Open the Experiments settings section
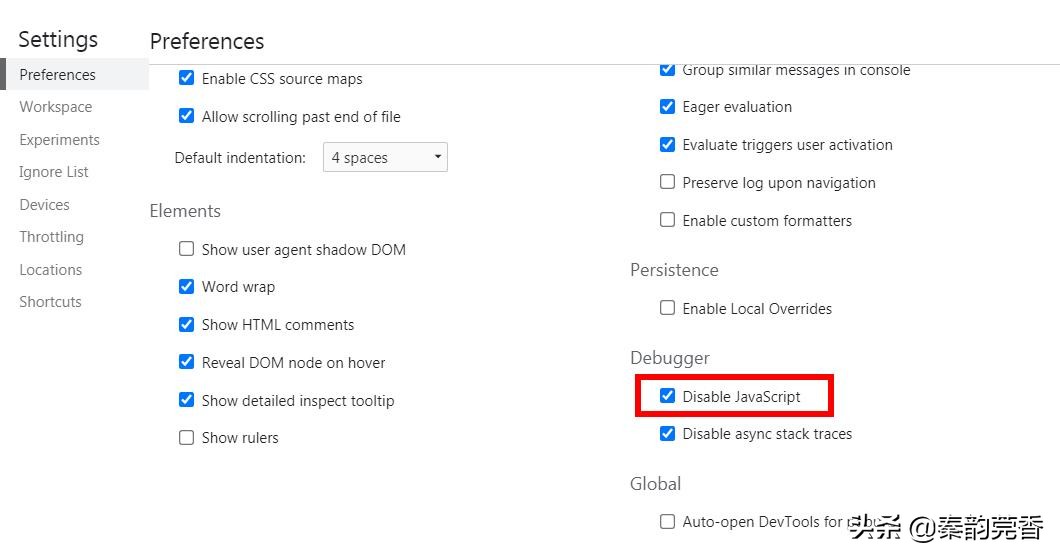The height and width of the screenshot is (557, 1060). (x=60, y=140)
